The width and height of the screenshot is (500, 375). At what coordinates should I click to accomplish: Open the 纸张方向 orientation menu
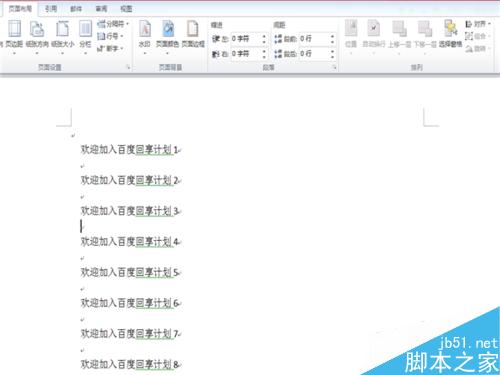click(x=37, y=36)
